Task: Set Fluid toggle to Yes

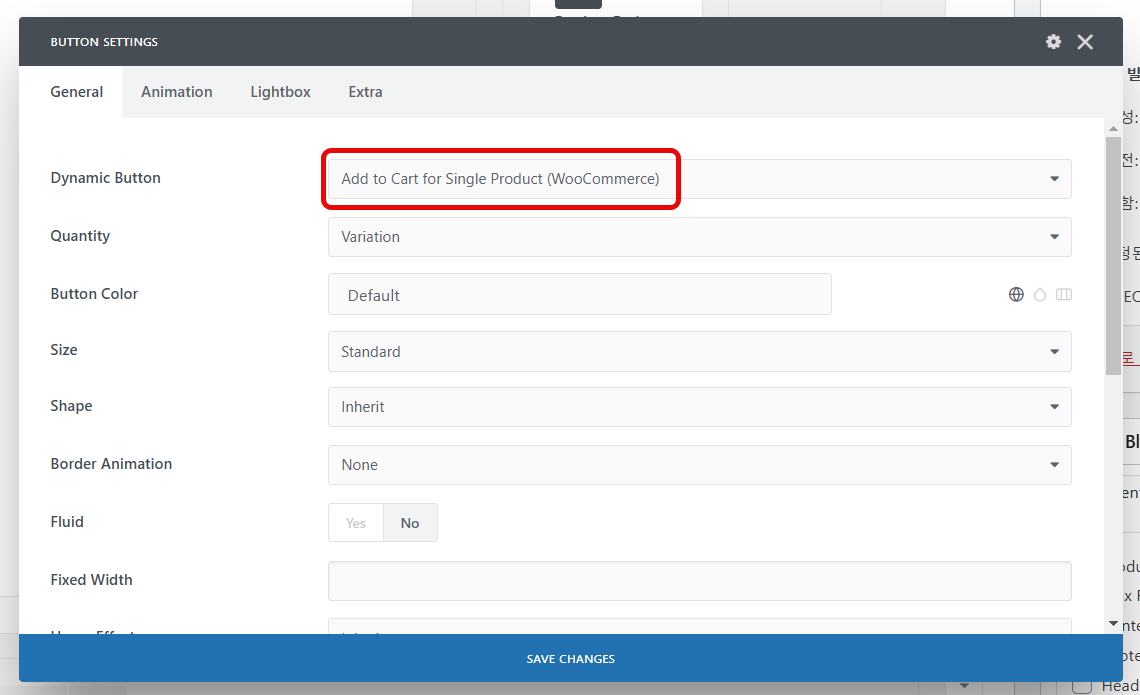Action: click(356, 523)
